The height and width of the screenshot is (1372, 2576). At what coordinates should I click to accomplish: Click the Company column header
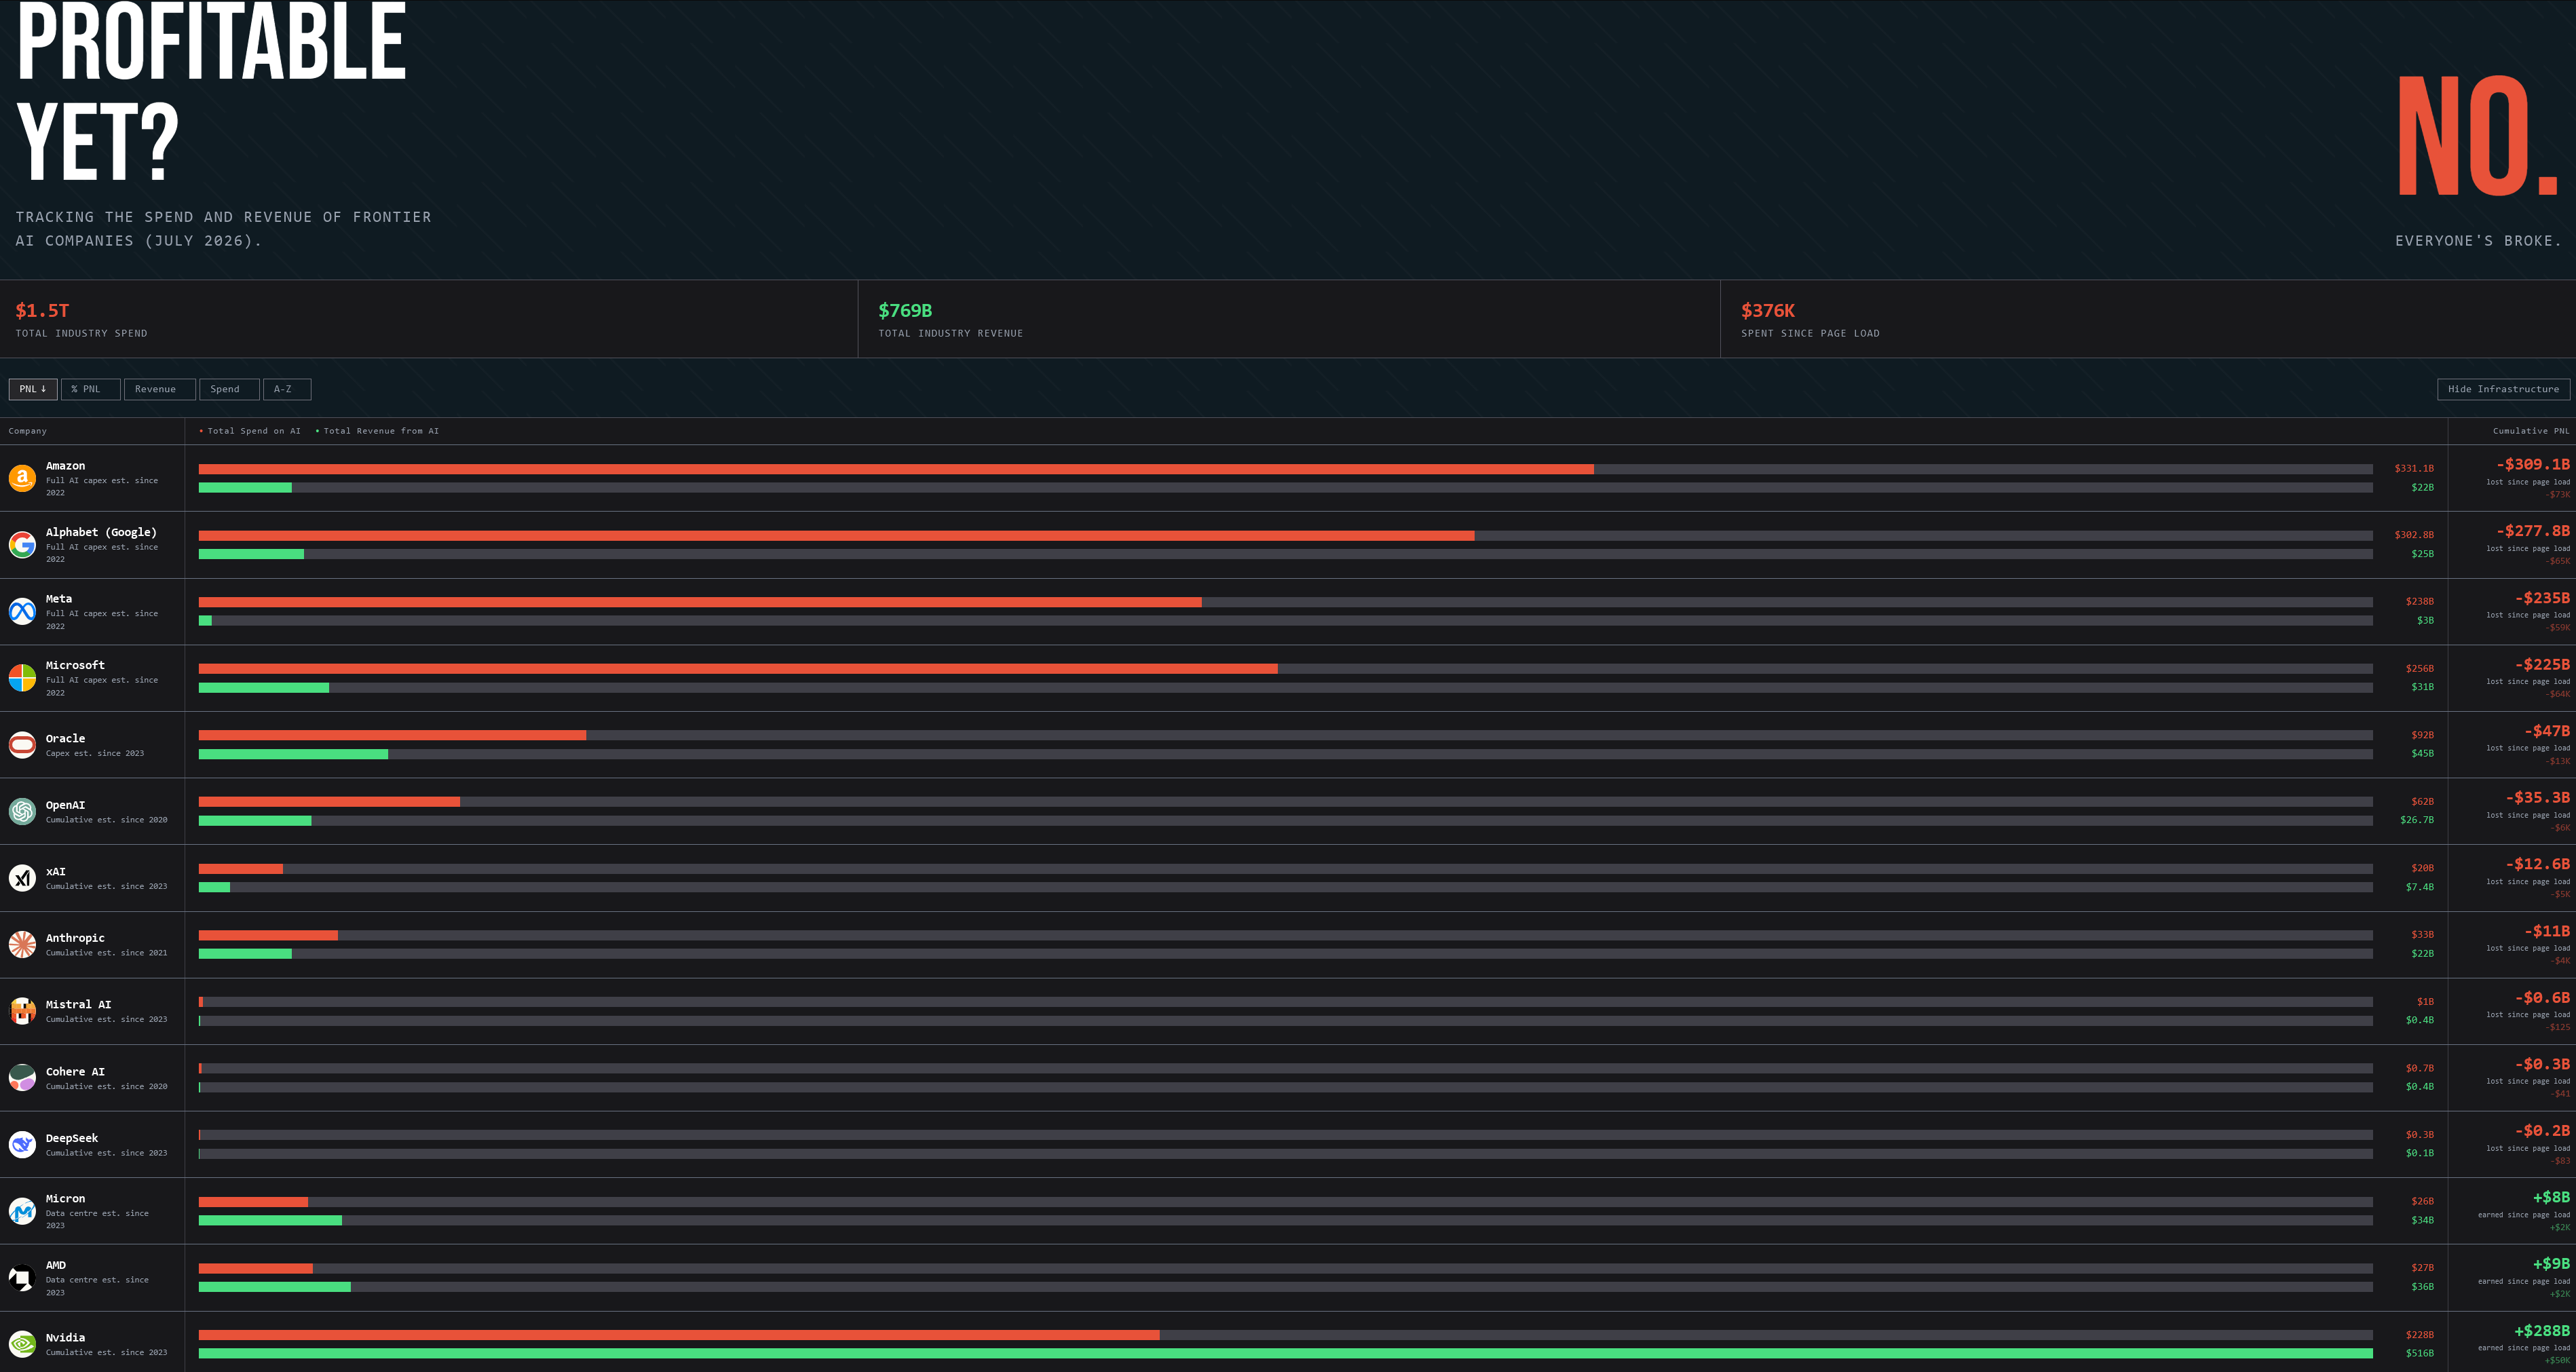click(28, 431)
